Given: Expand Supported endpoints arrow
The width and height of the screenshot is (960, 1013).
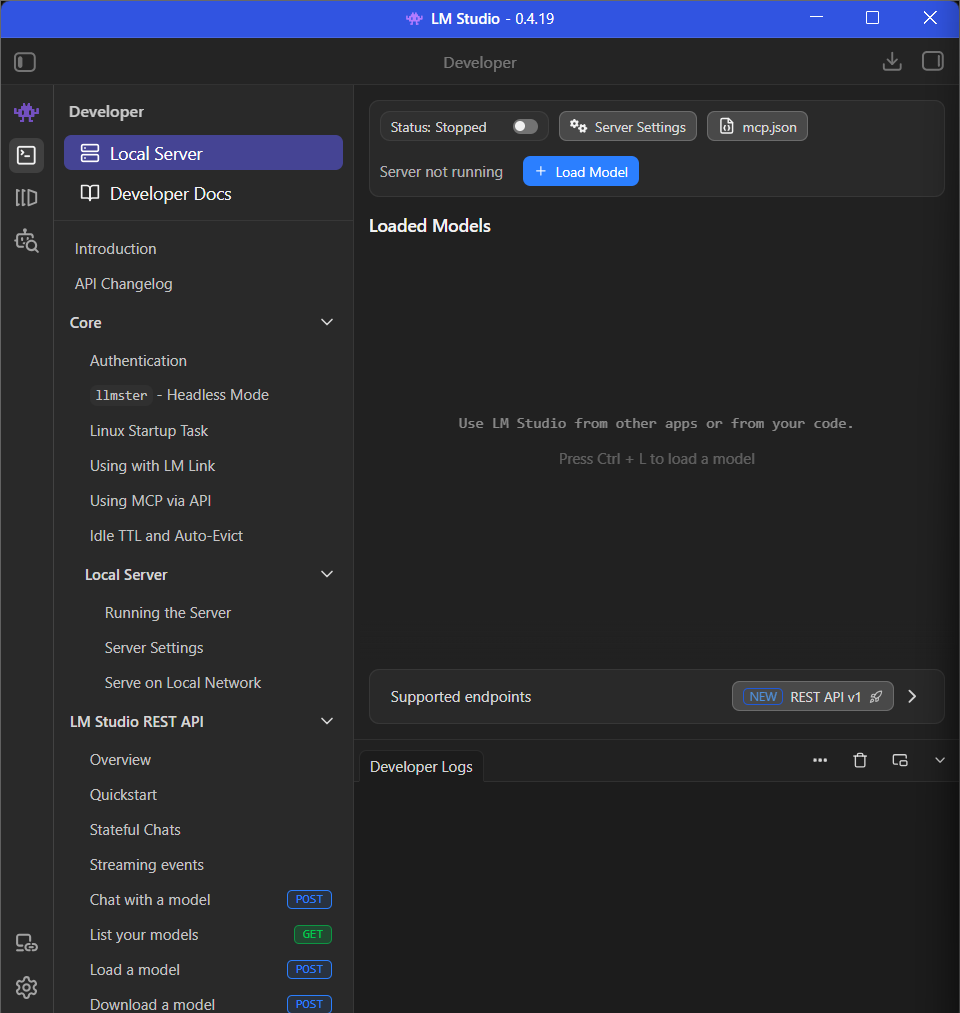Looking at the screenshot, I should point(912,696).
